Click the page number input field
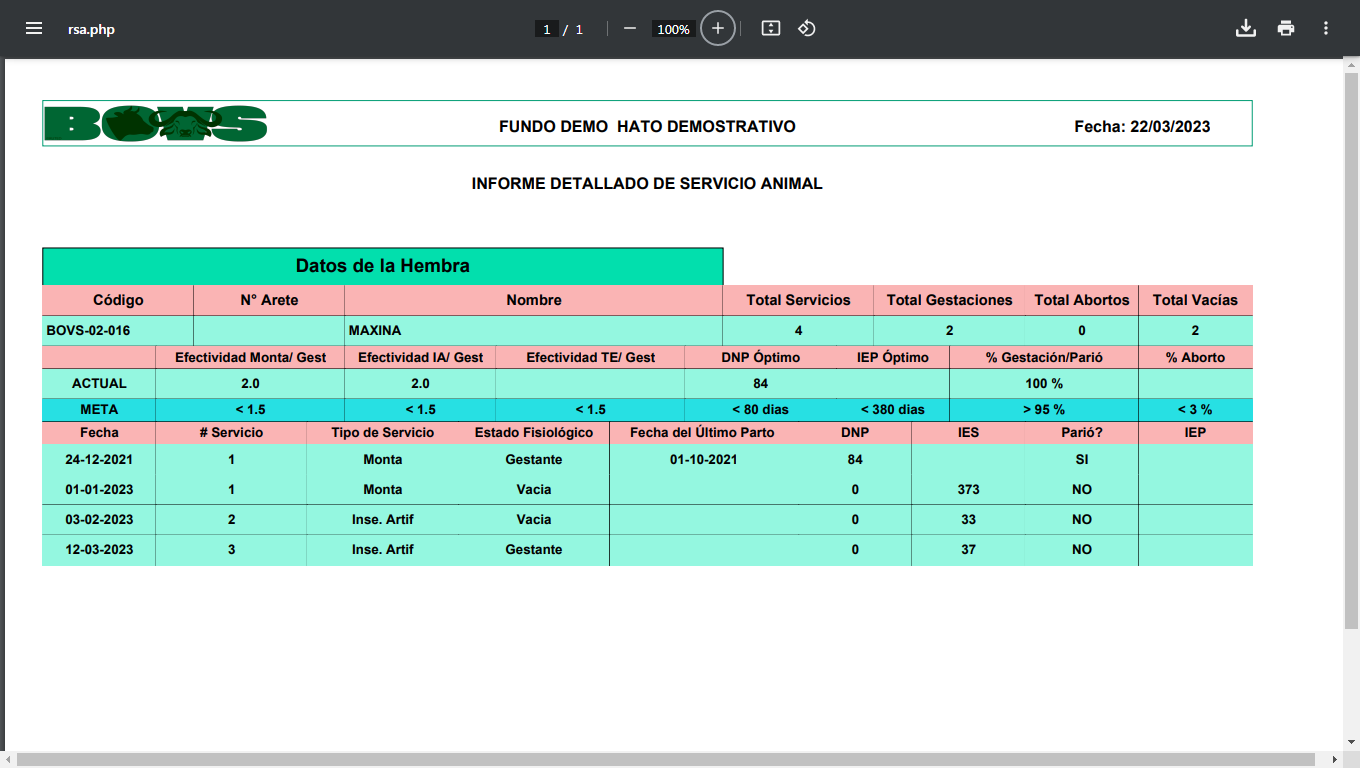Image resolution: width=1360 pixels, height=768 pixels. pos(546,30)
